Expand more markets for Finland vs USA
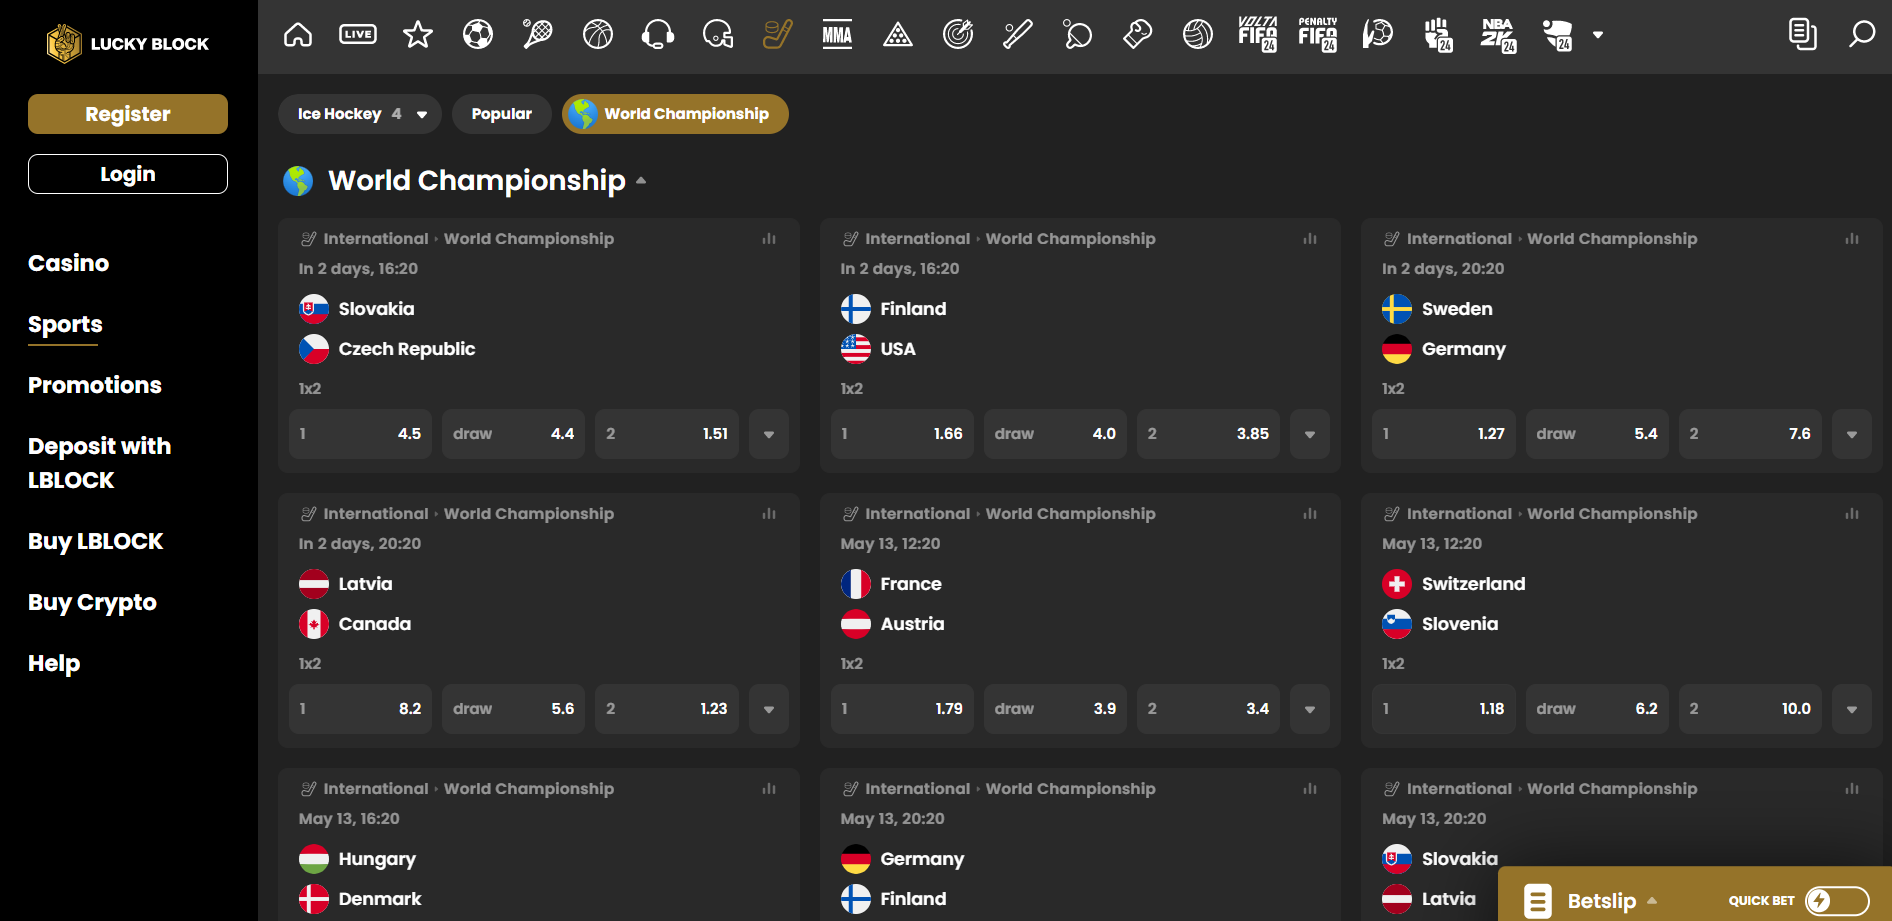1892x921 pixels. point(1310,434)
